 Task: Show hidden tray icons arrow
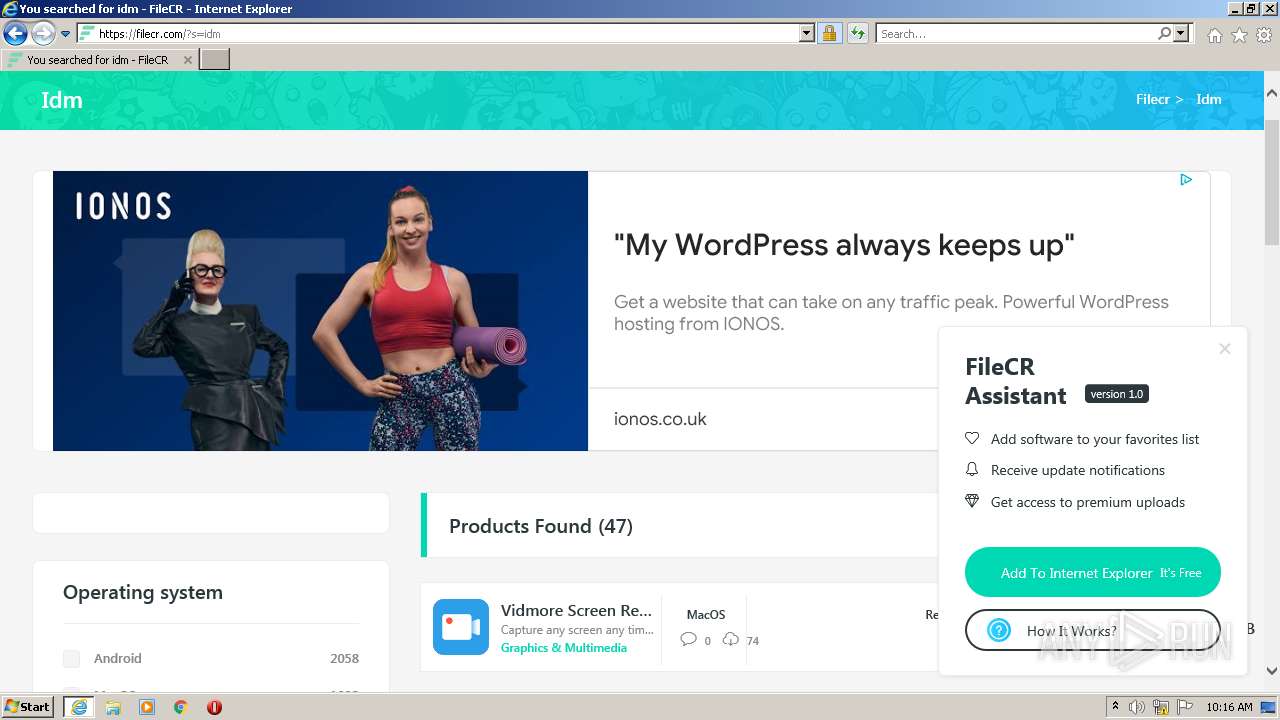pyautogui.click(x=1116, y=707)
